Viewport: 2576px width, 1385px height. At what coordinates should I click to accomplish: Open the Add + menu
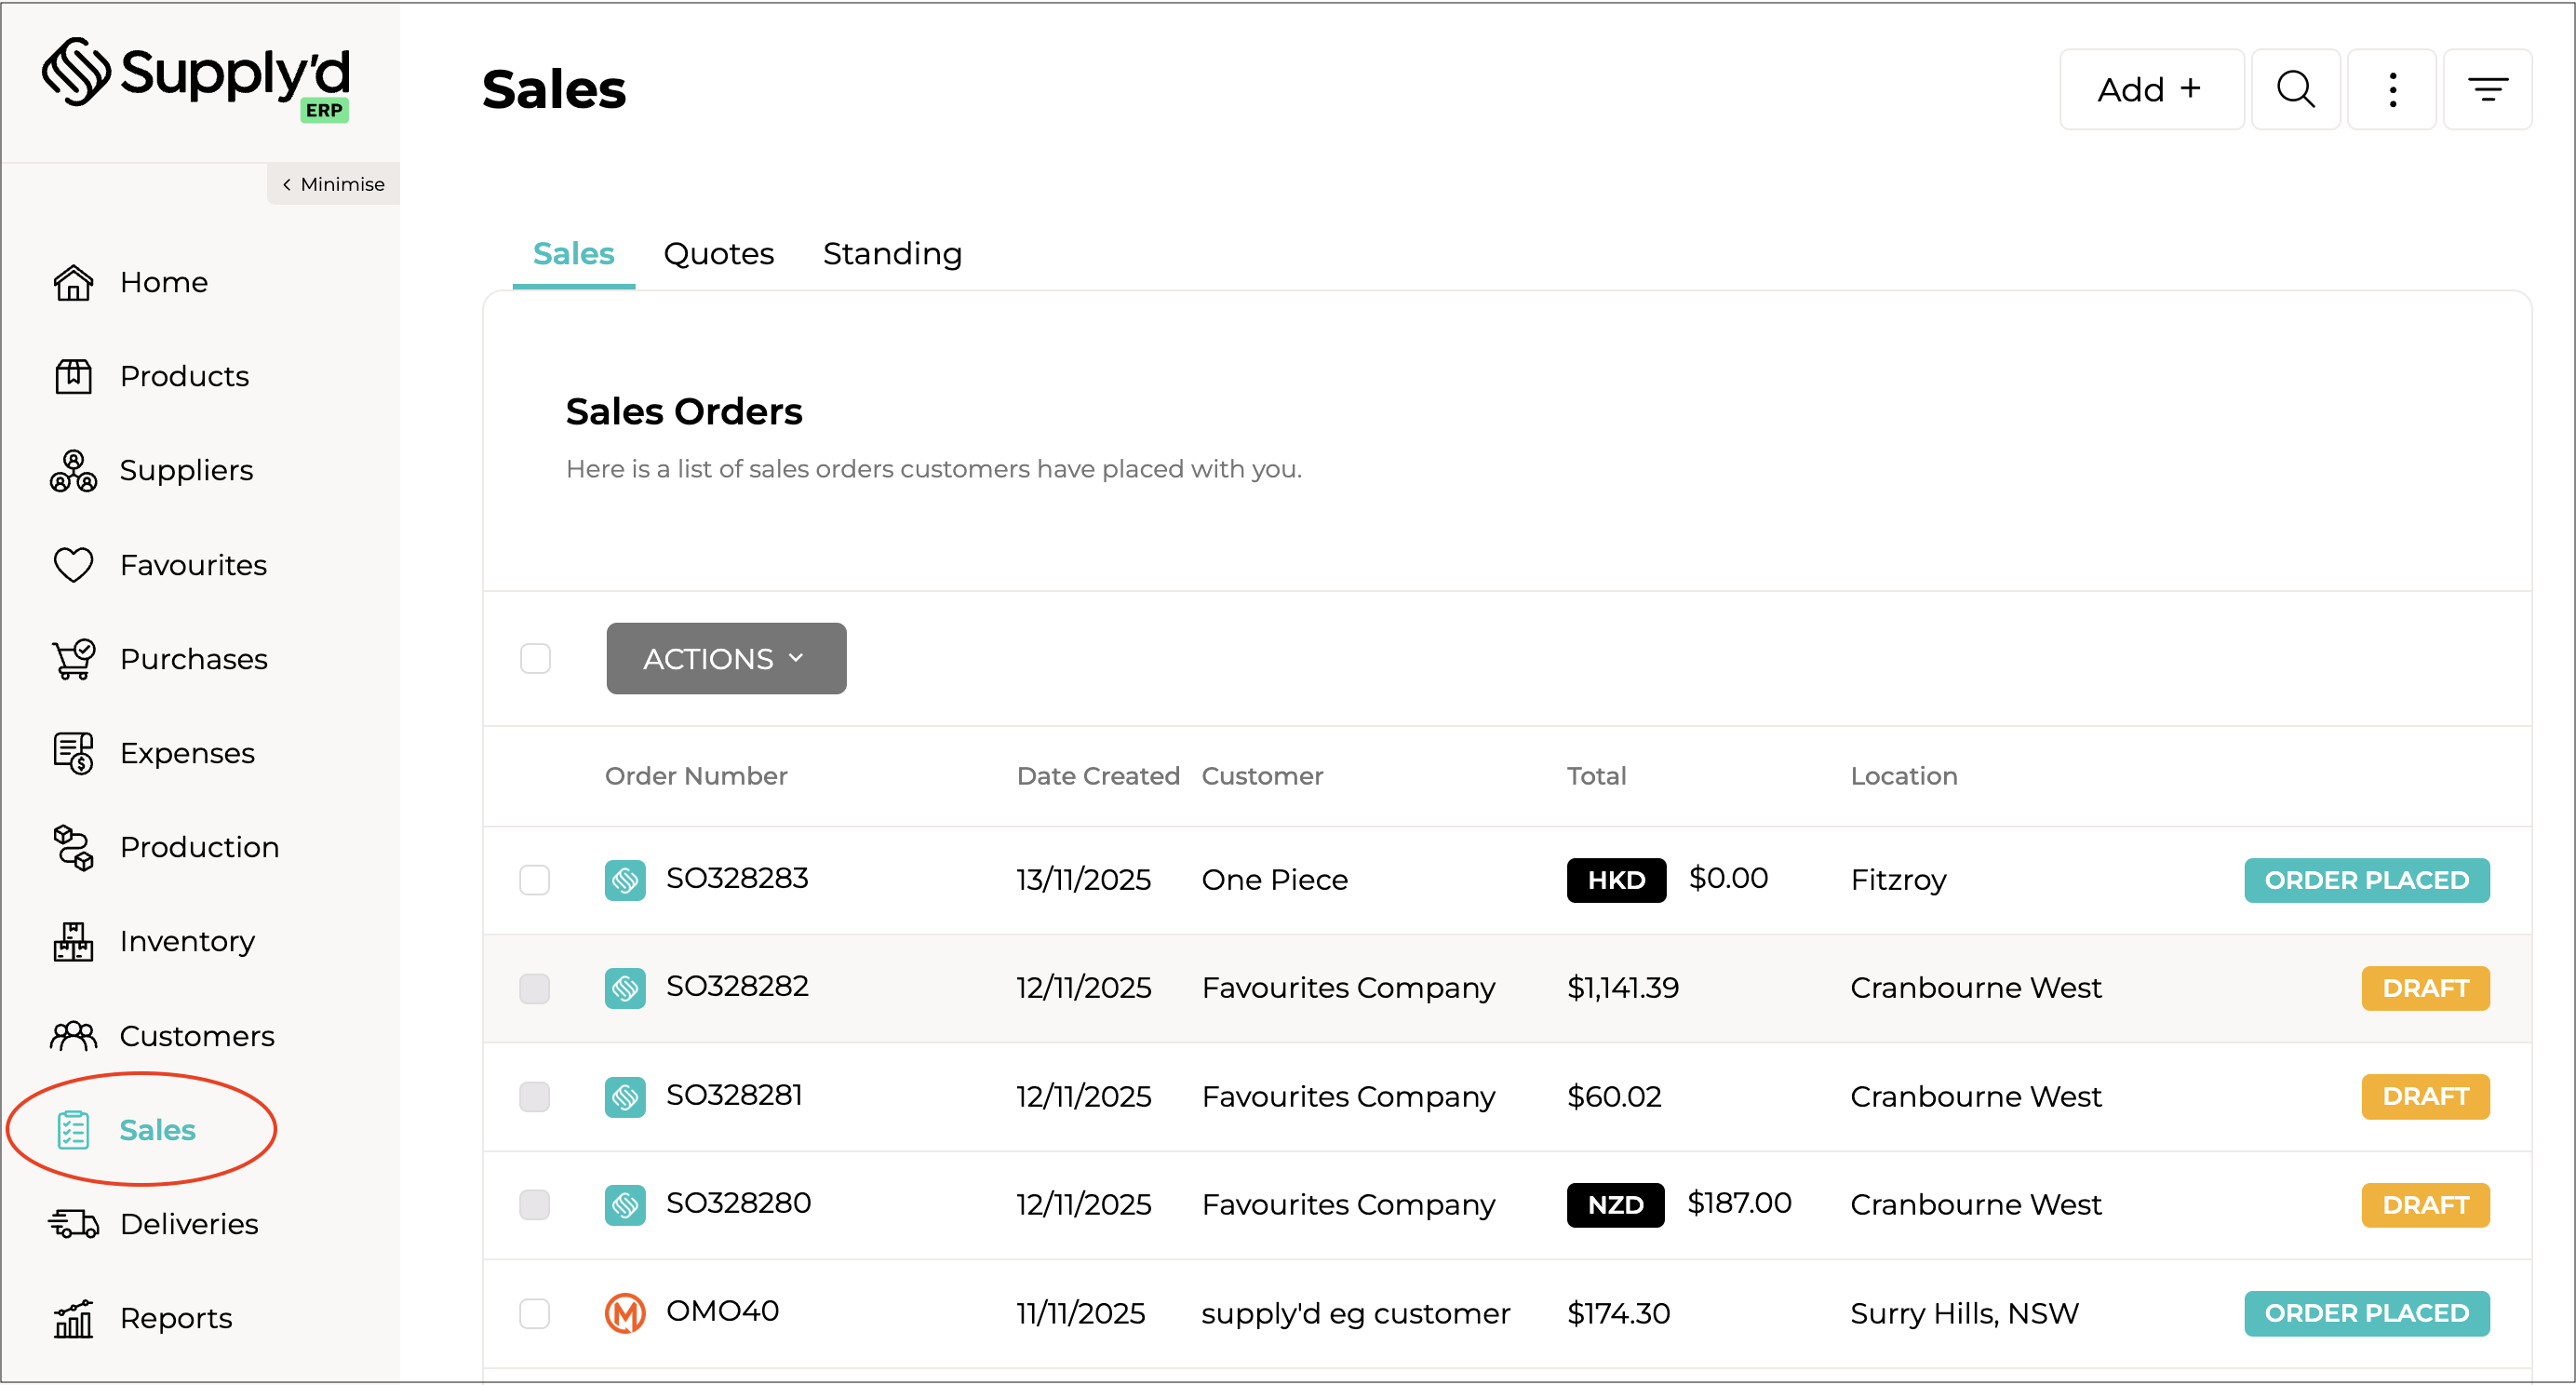pos(2151,90)
